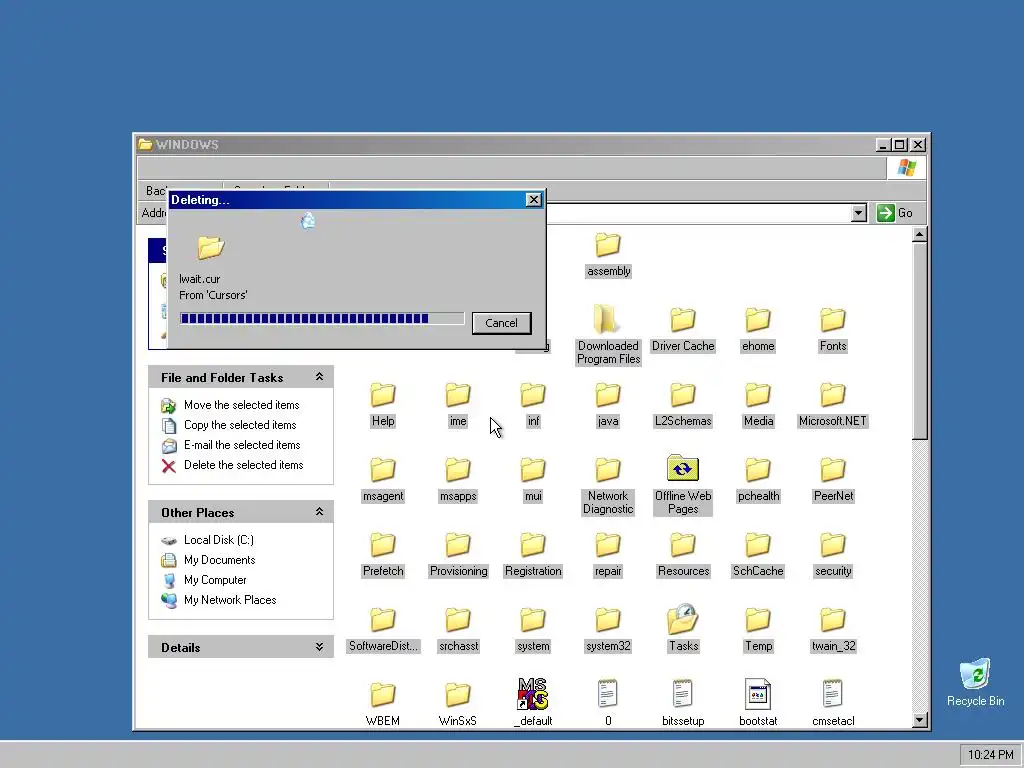E-mail the selected items
This screenshot has width=1024, height=768.
242,445
